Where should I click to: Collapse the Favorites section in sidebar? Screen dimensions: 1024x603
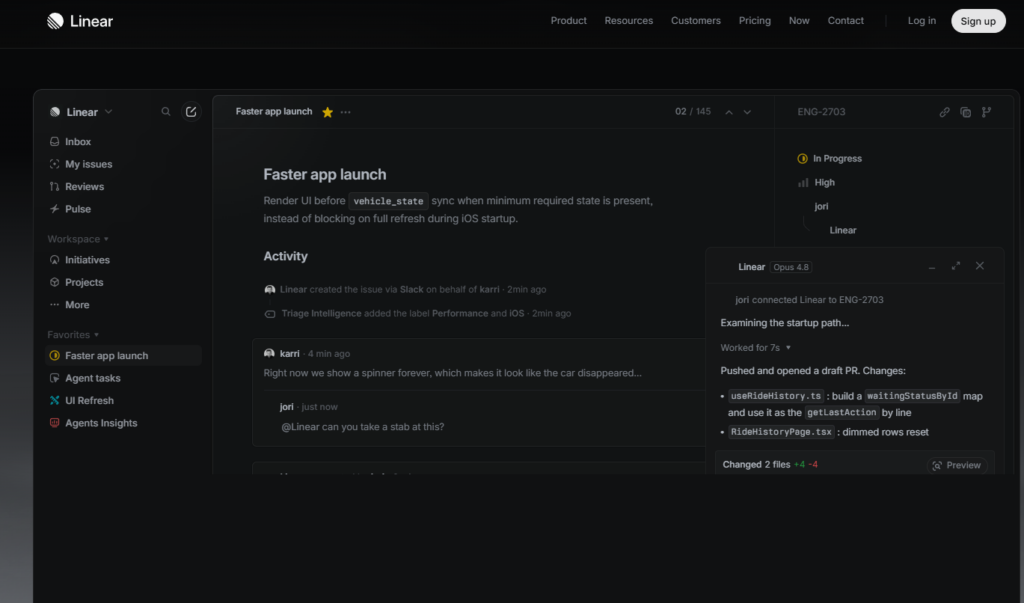(73, 334)
